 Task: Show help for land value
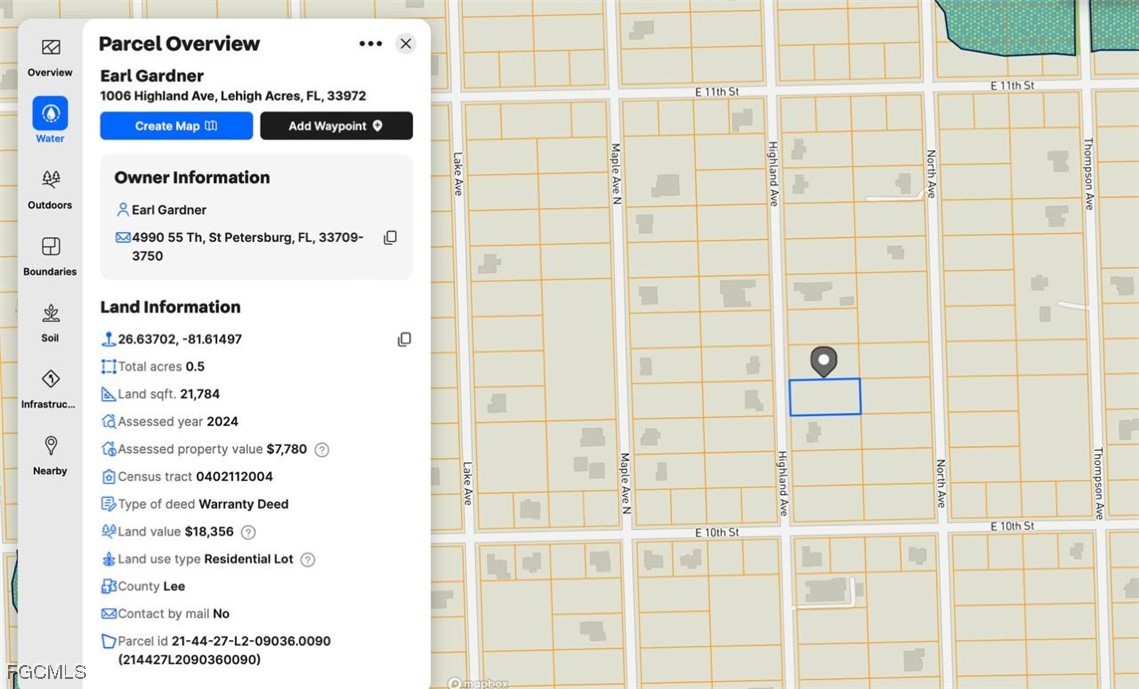click(248, 532)
